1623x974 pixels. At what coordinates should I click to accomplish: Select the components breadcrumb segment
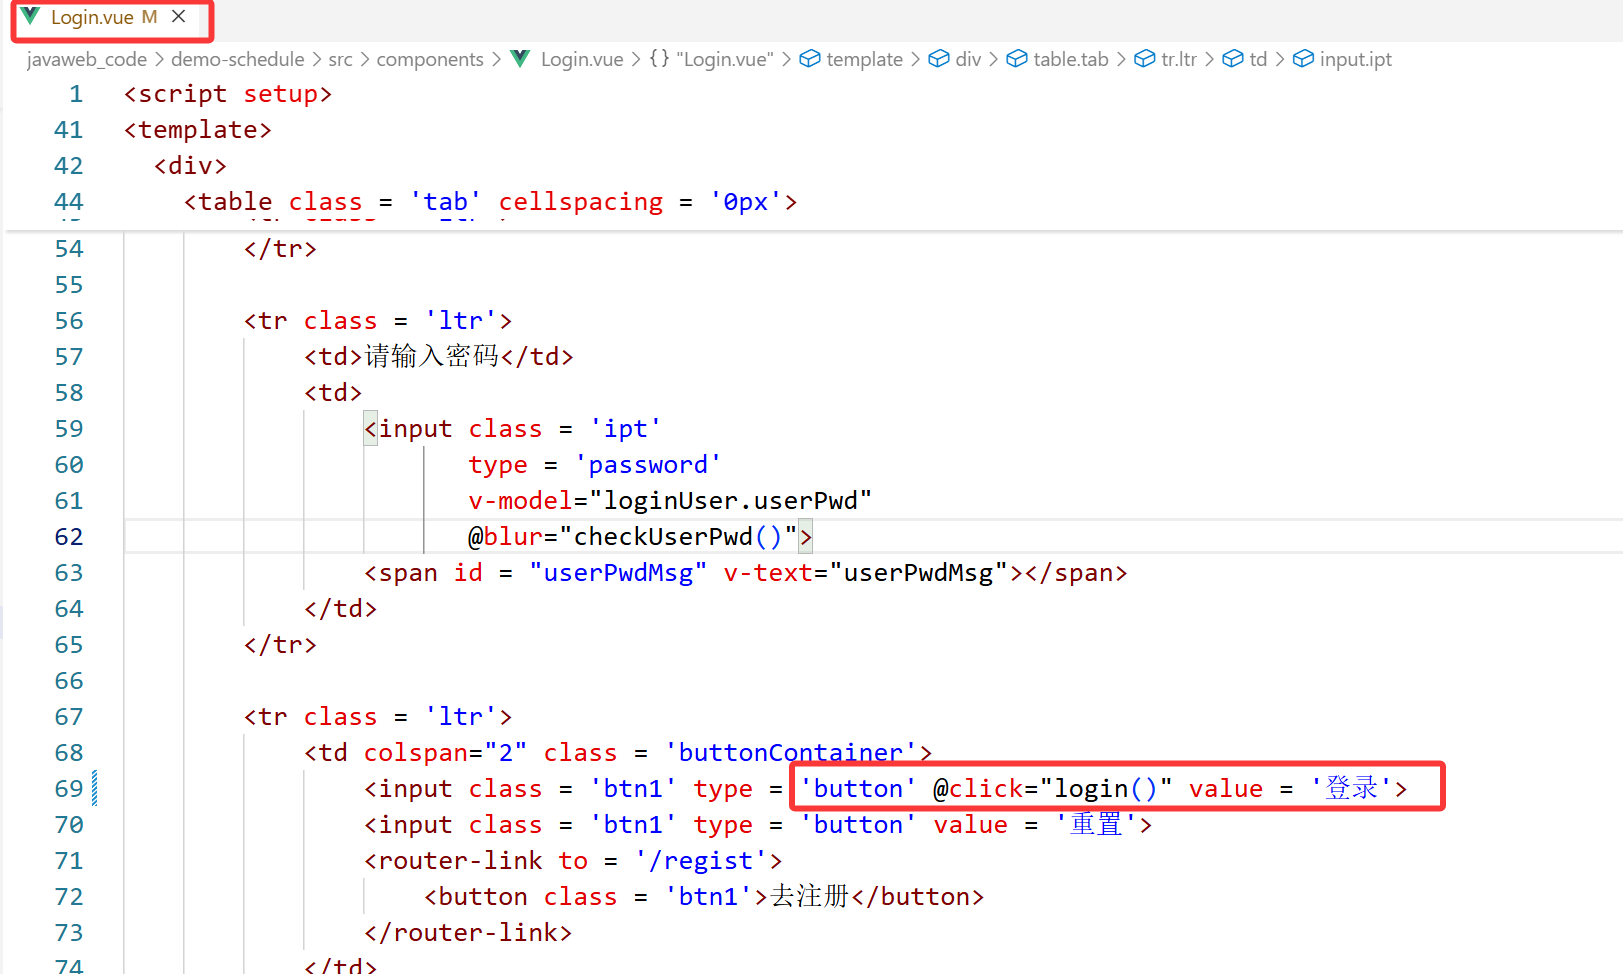tap(430, 59)
